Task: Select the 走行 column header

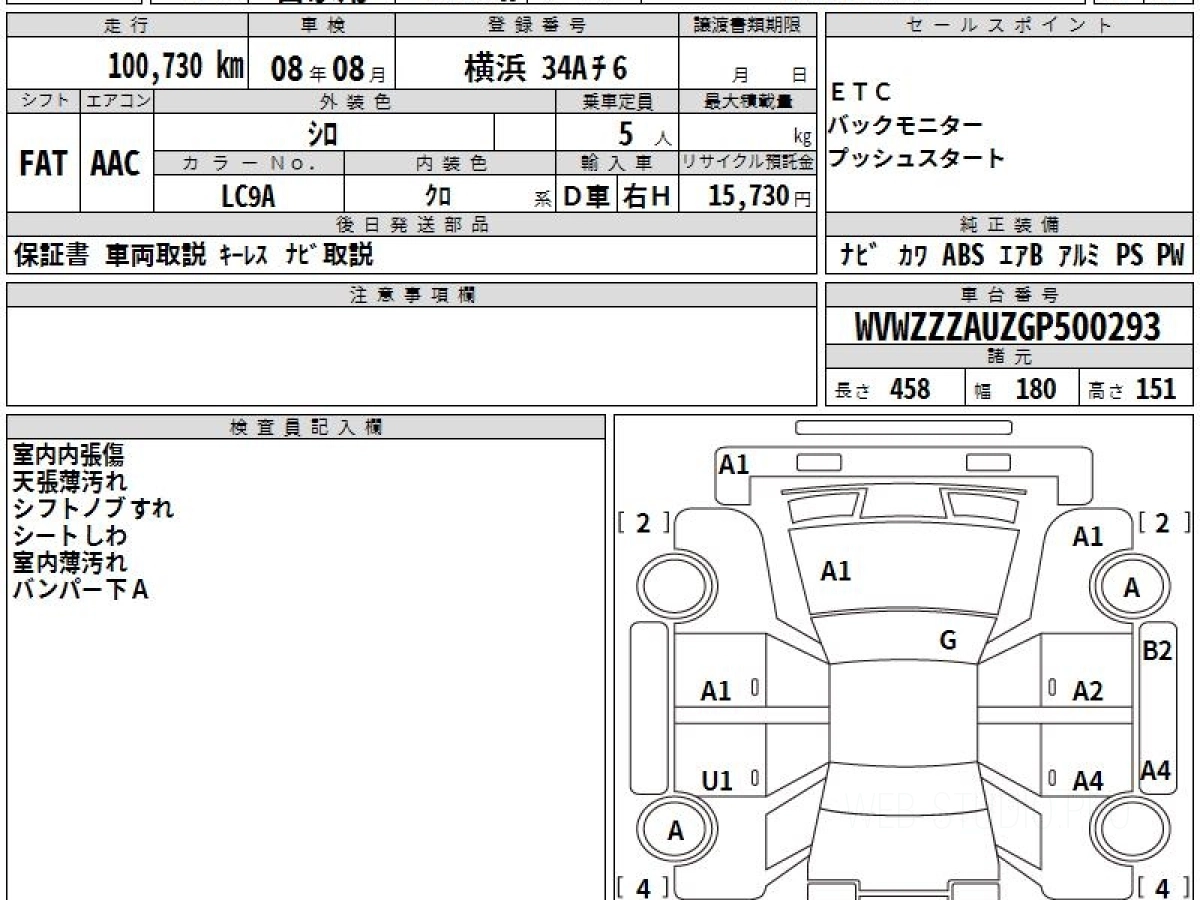Action: coord(126,26)
